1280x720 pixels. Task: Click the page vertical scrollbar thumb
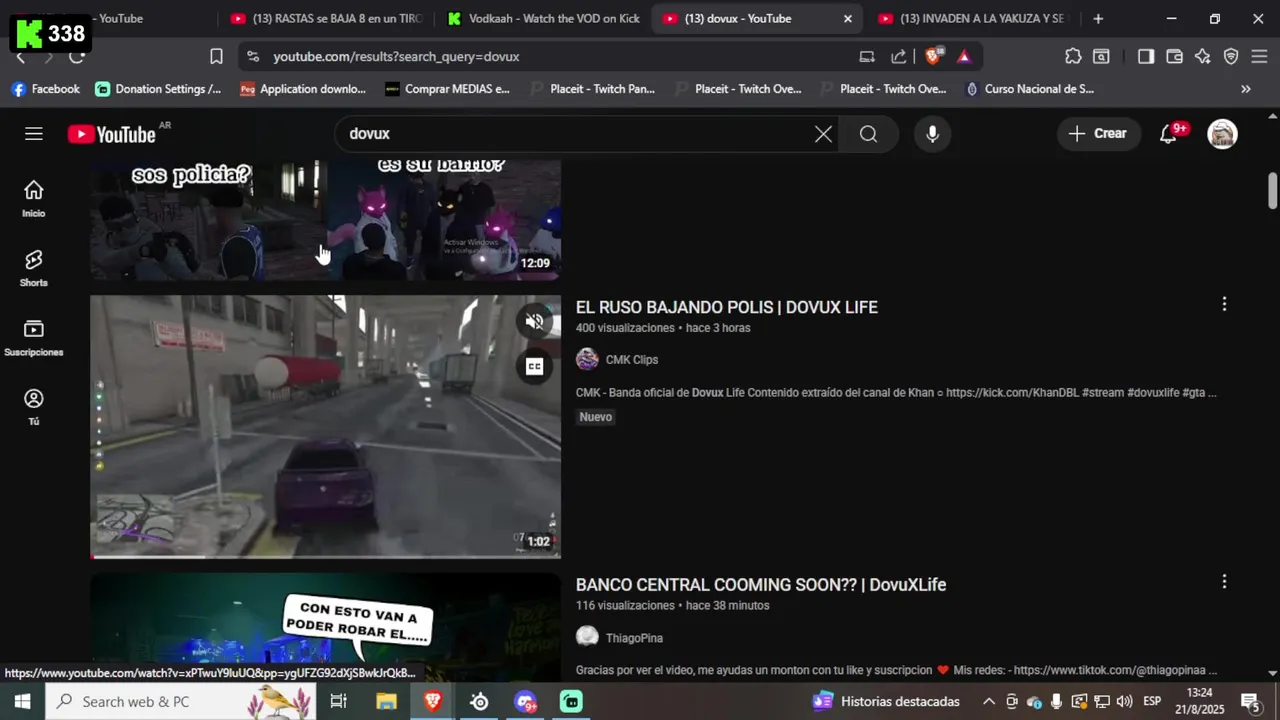[1273, 190]
